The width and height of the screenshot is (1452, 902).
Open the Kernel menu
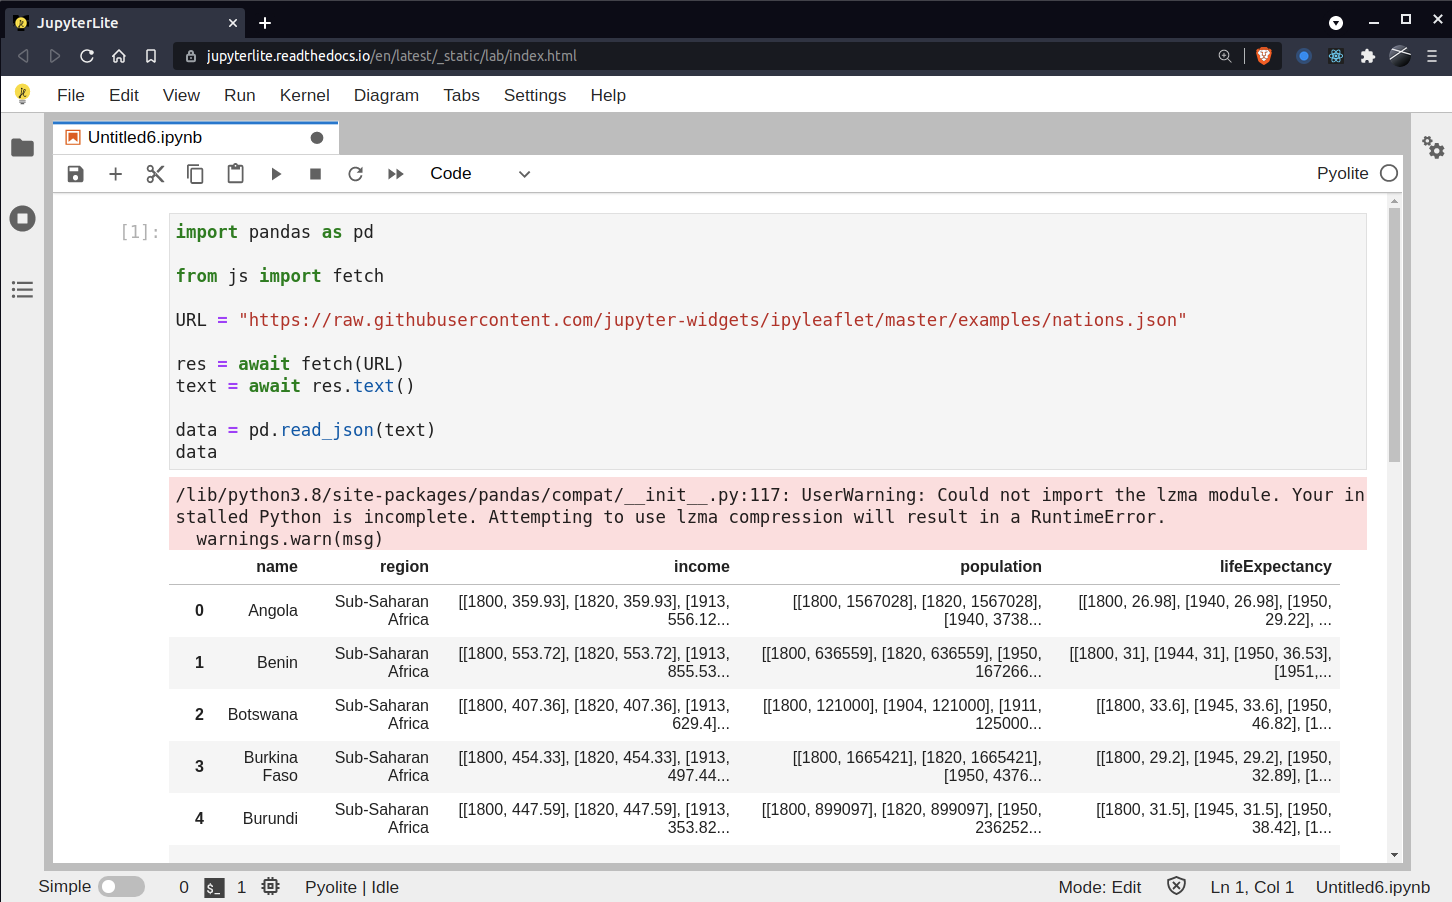coord(304,95)
